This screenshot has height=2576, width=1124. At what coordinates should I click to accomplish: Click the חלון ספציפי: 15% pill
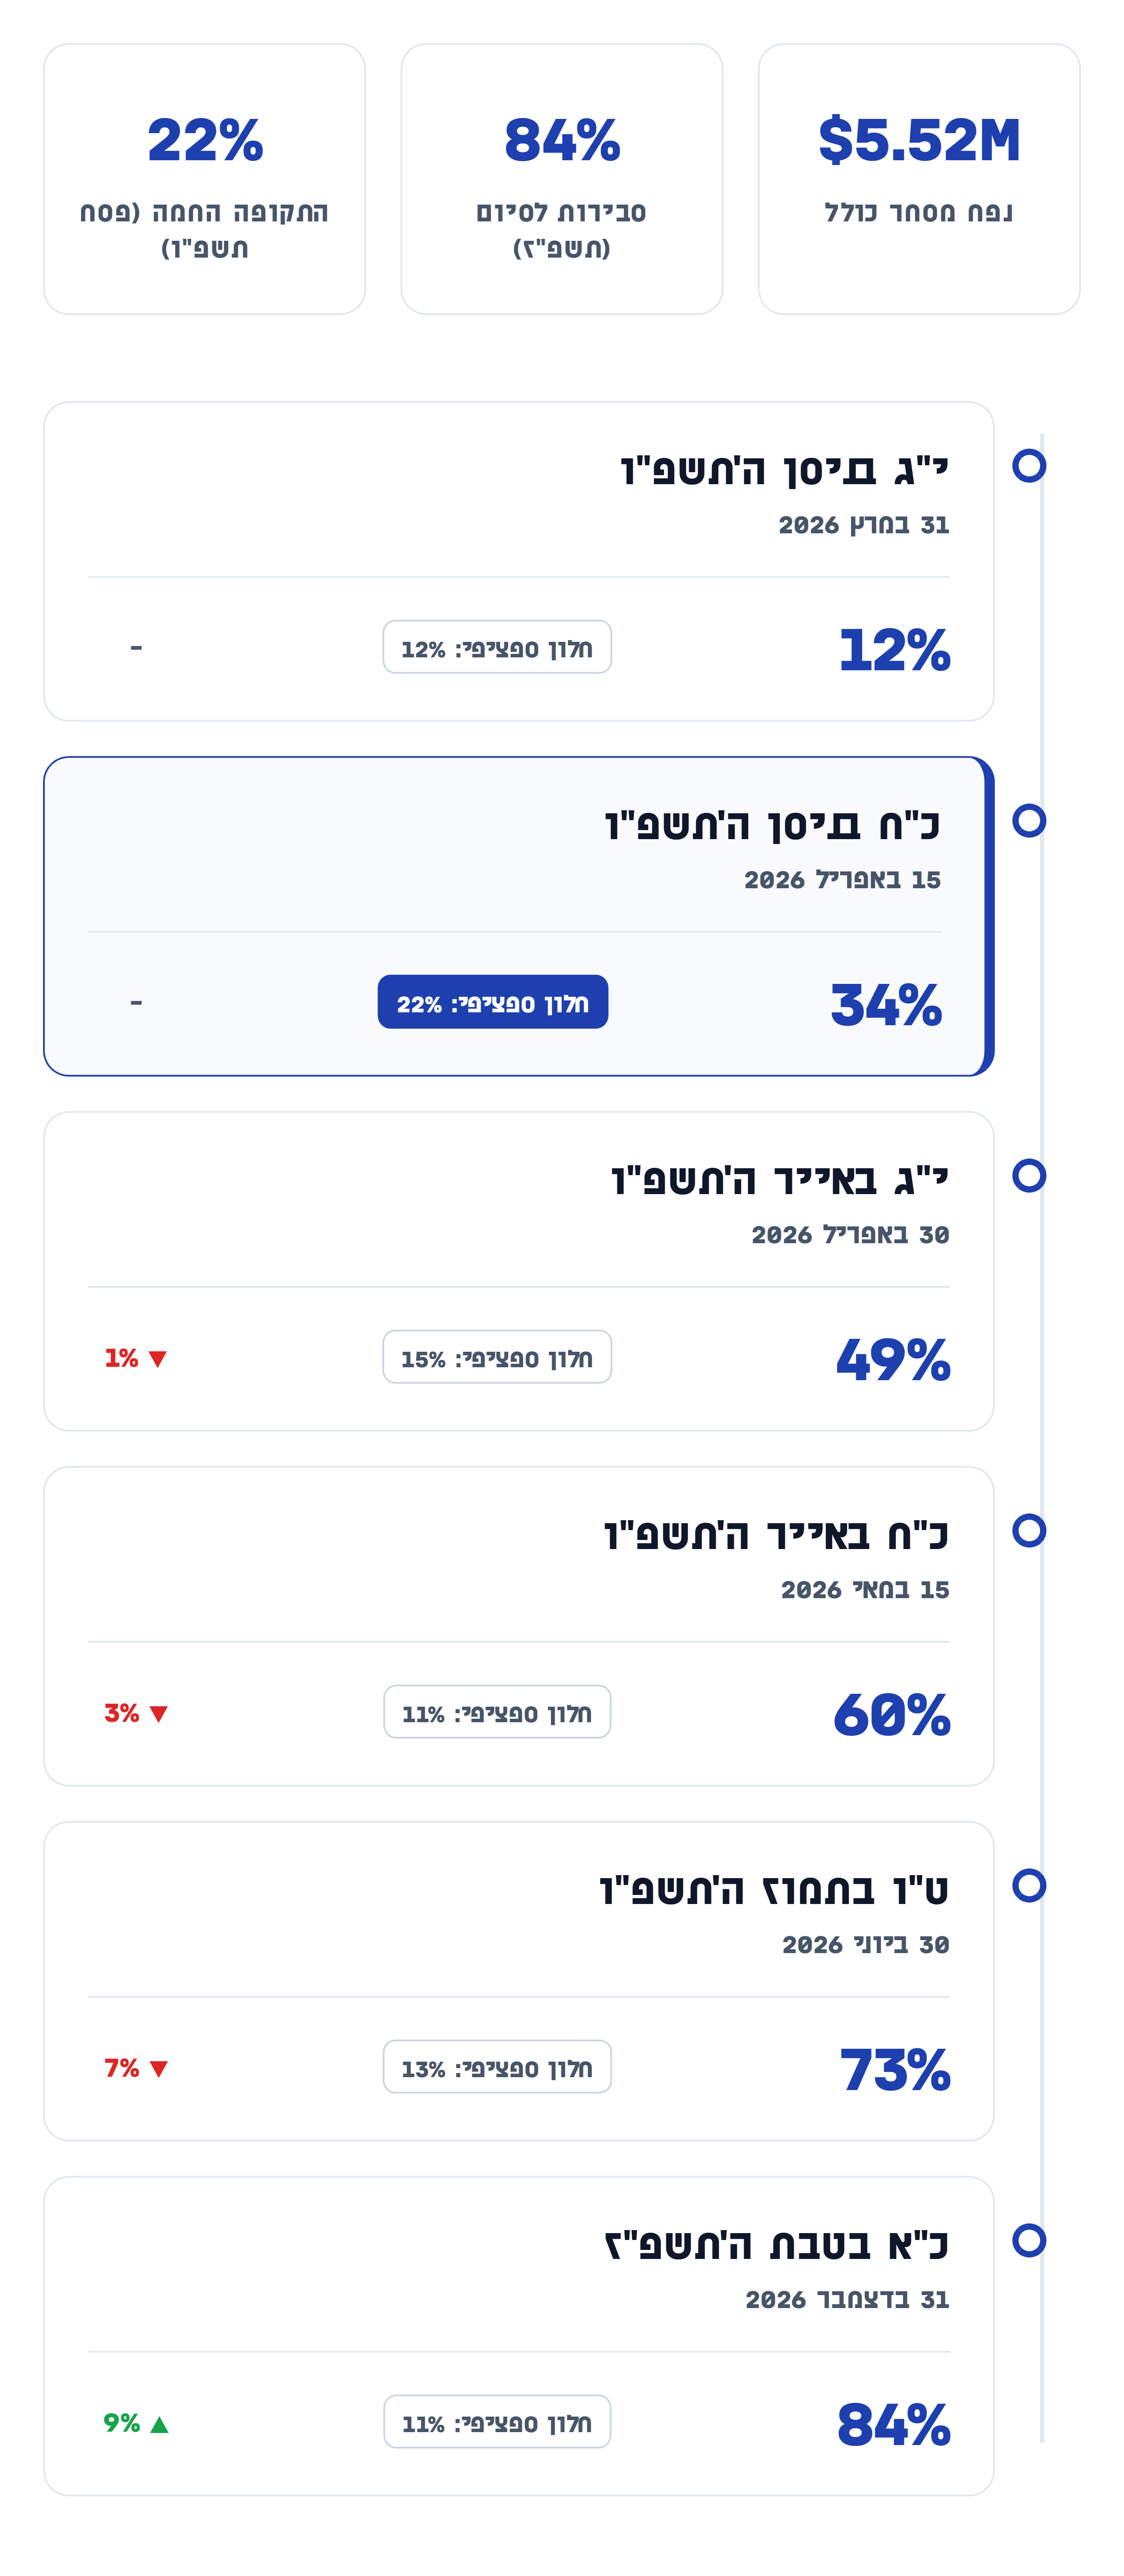[497, 1357]
